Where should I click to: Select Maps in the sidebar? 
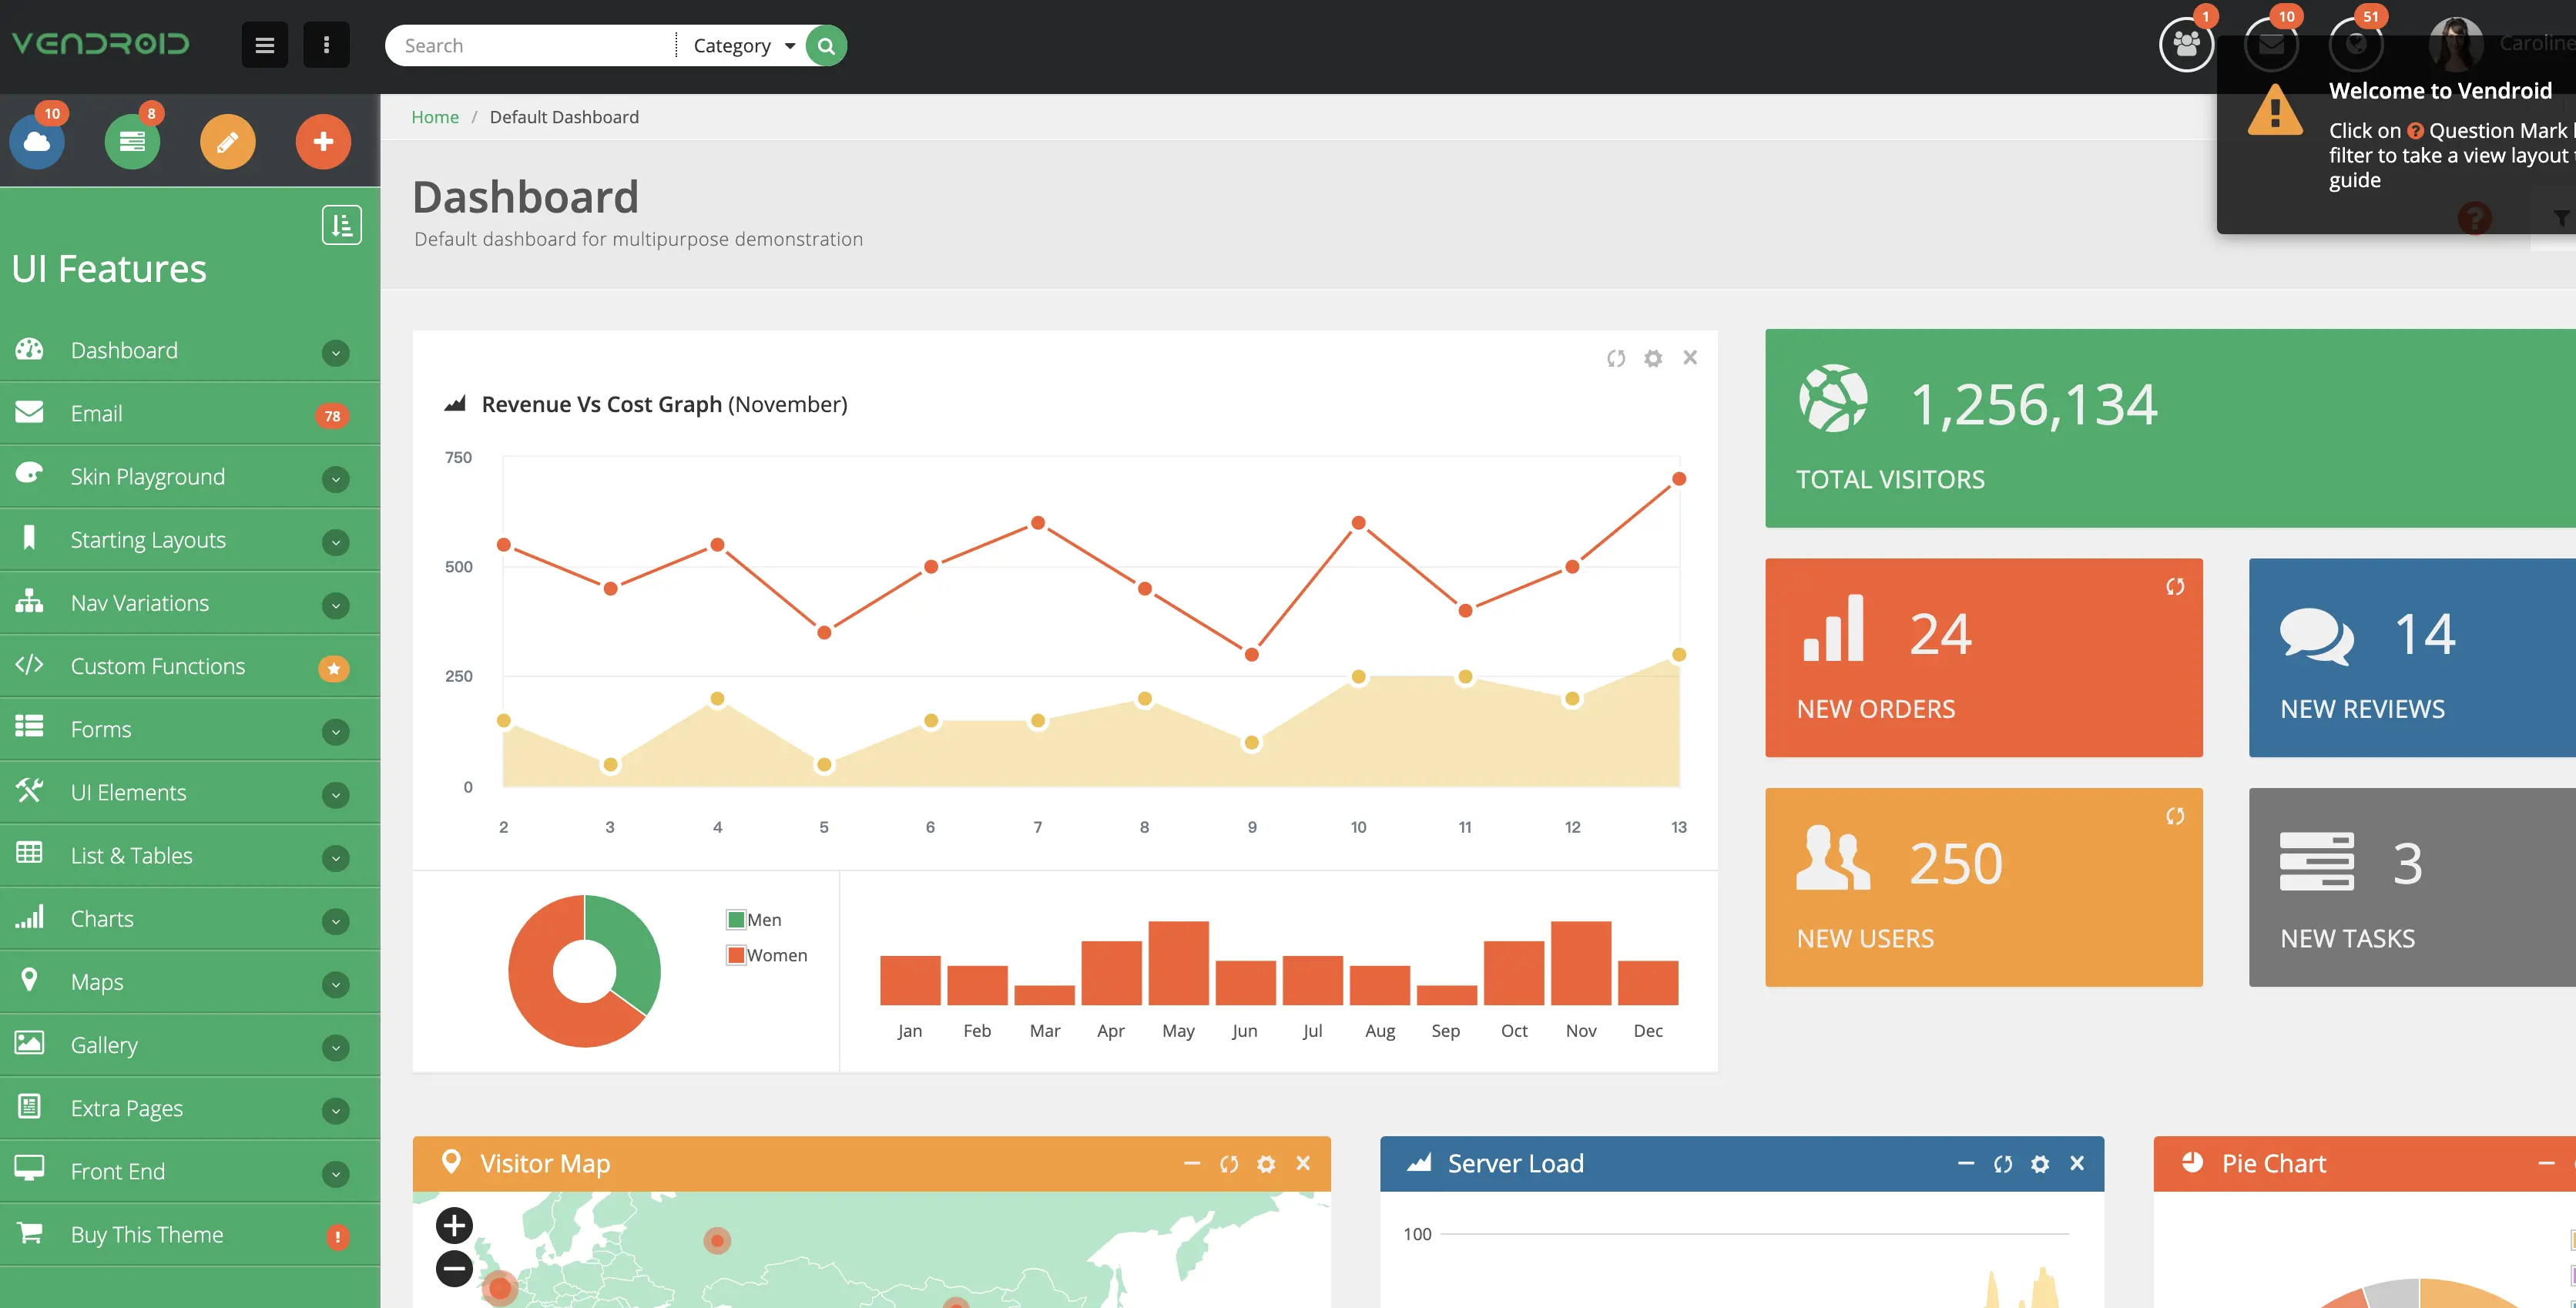(190, 982)
